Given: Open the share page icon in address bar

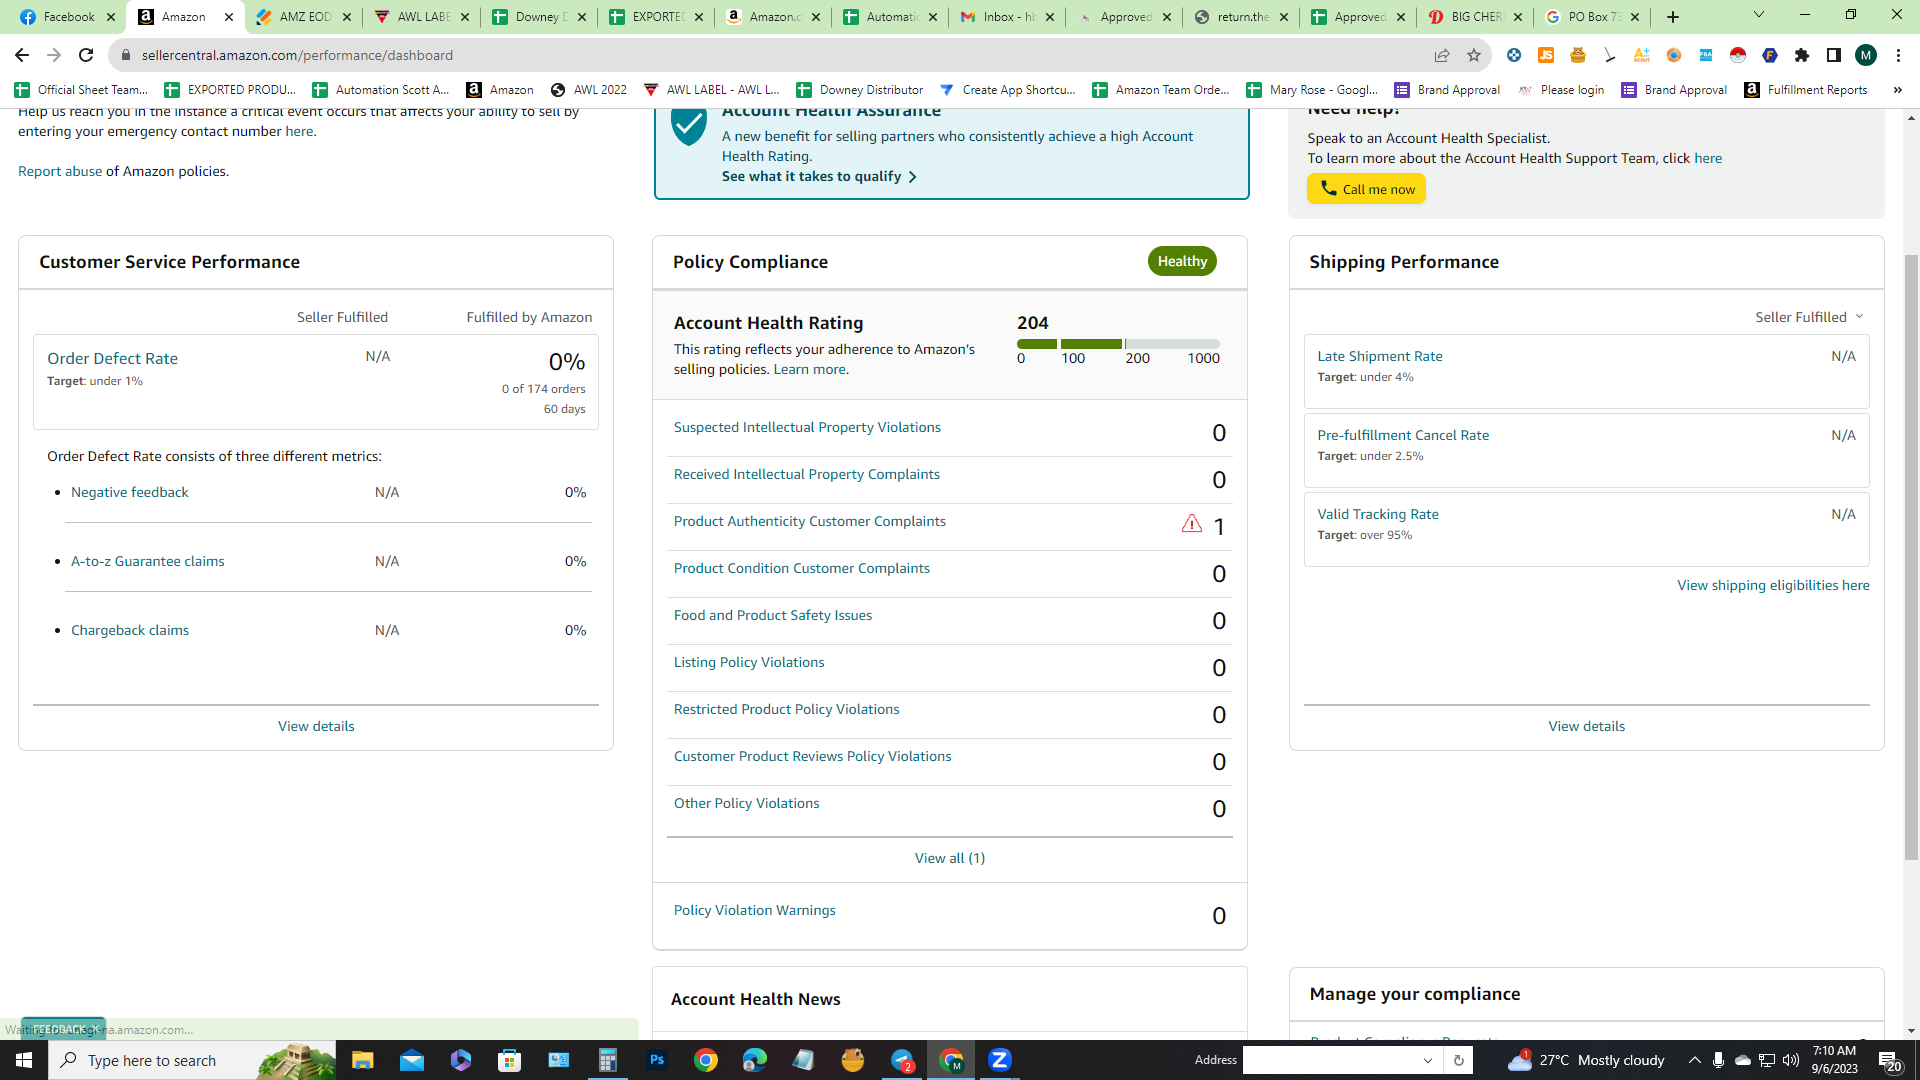Looking at the screenshot, I should tap(1441, 55).
